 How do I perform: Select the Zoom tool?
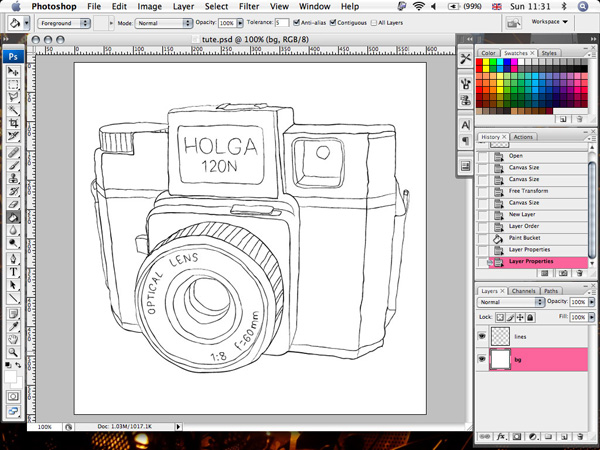point(13,352)
